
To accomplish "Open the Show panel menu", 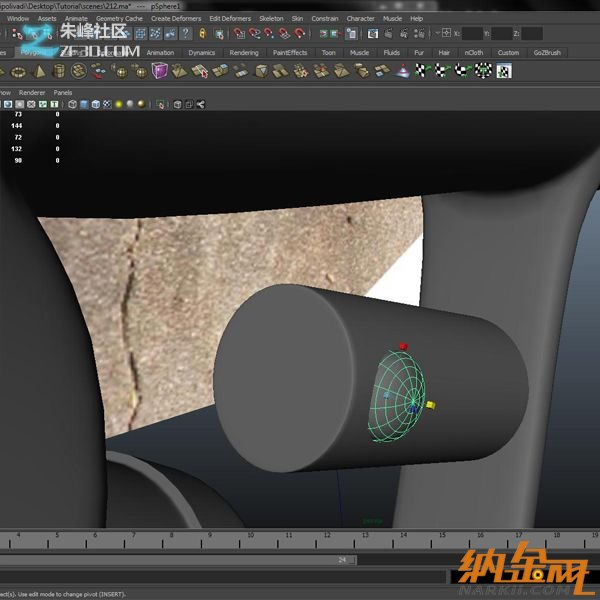I will [5, 92].
